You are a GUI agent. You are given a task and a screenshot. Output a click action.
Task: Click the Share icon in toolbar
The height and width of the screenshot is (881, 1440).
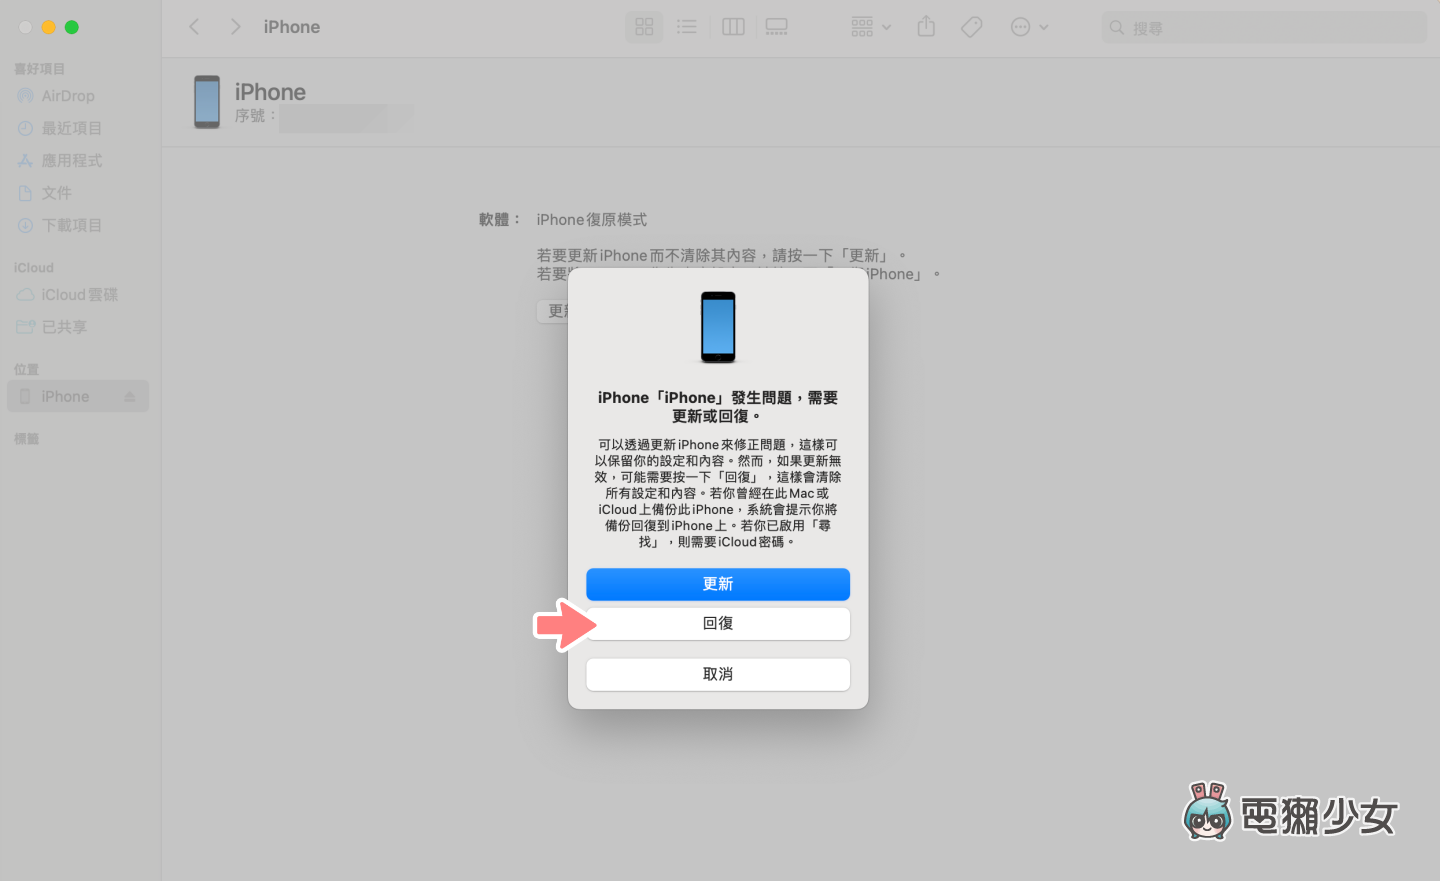pos(926,27)
